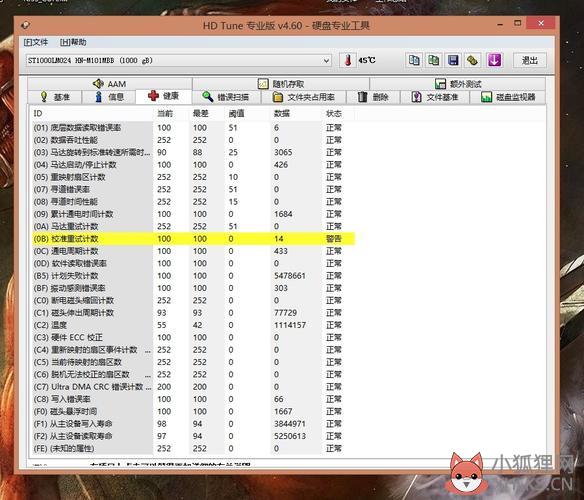Select the (BF) 振动感测错误率 row
Viewport: 584px width, 500px height.
pos(193,288)
